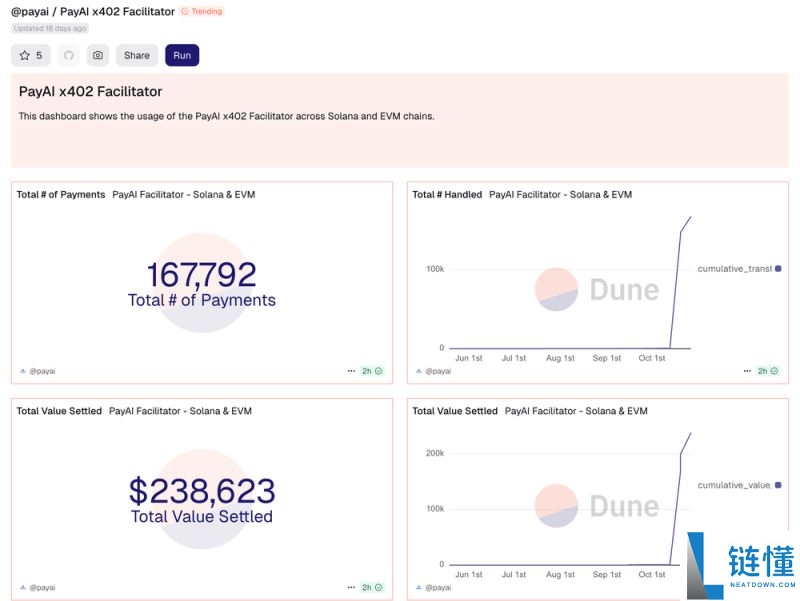Click the camera screenshot icon
This screenshot has height=601, width=800.
98,55
